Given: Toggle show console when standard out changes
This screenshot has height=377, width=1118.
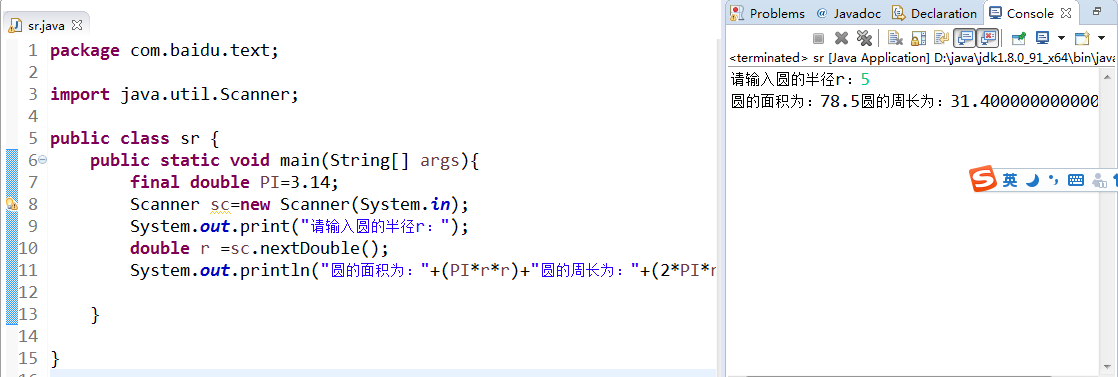Looking at the screenshot, I should (x=965, y=38).
